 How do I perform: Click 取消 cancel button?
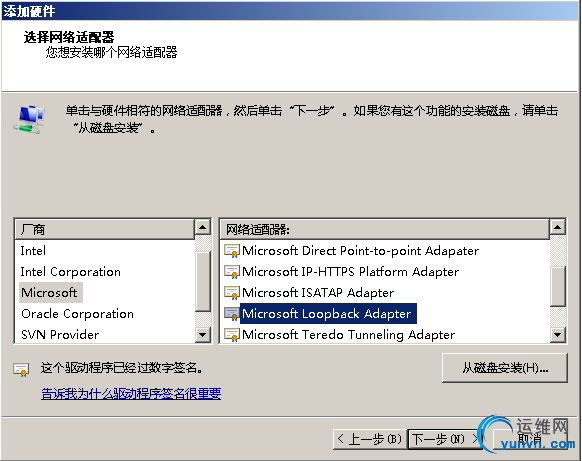pos(530,439)
